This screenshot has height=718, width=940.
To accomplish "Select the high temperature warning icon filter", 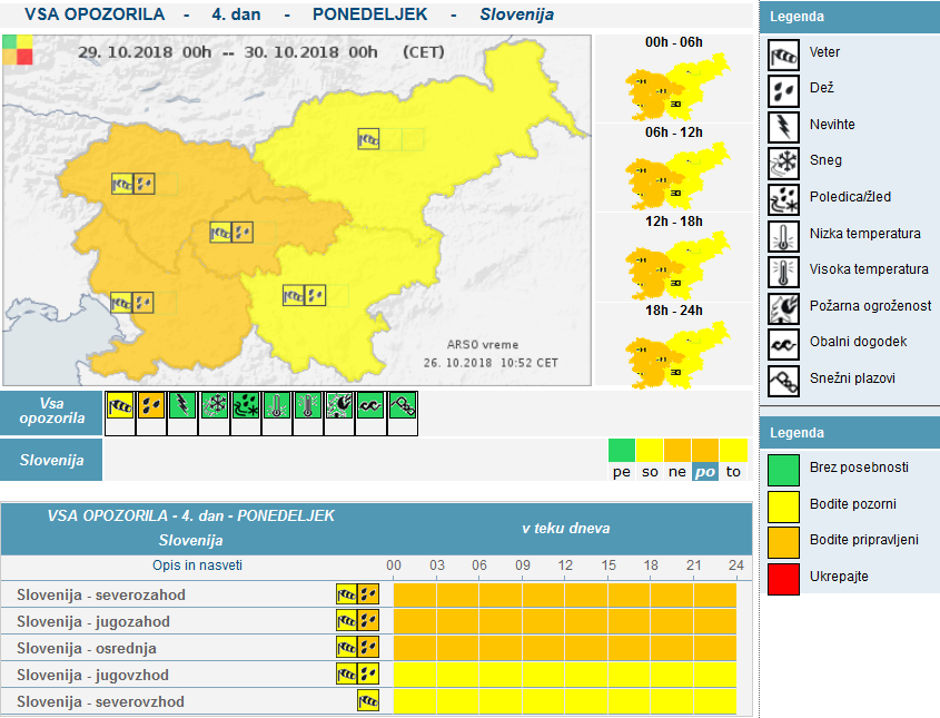I will coord(308,405).
